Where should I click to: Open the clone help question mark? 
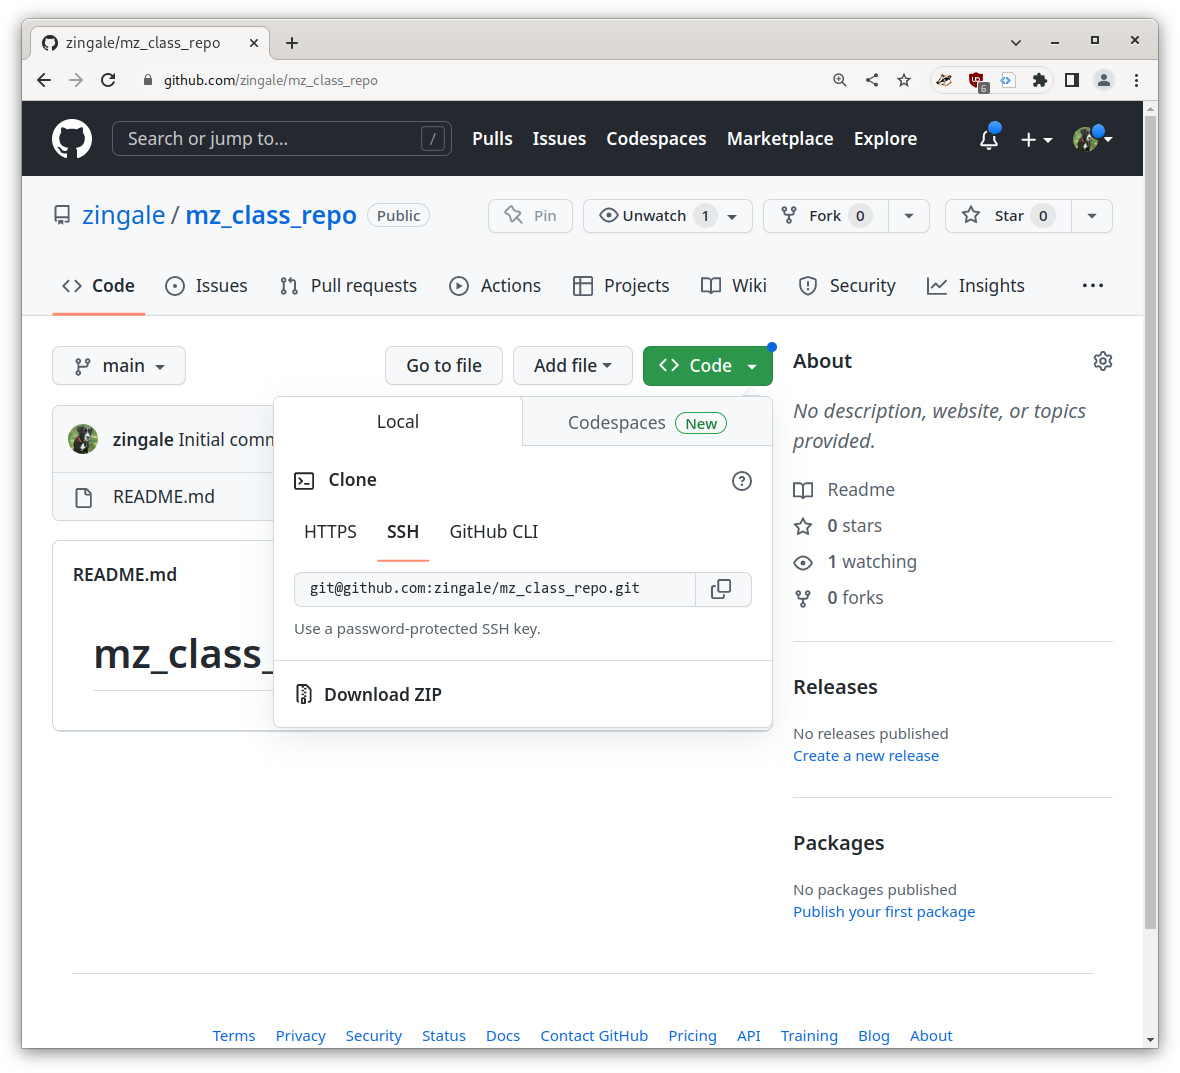pyautogui.click(x=741, y=481)
